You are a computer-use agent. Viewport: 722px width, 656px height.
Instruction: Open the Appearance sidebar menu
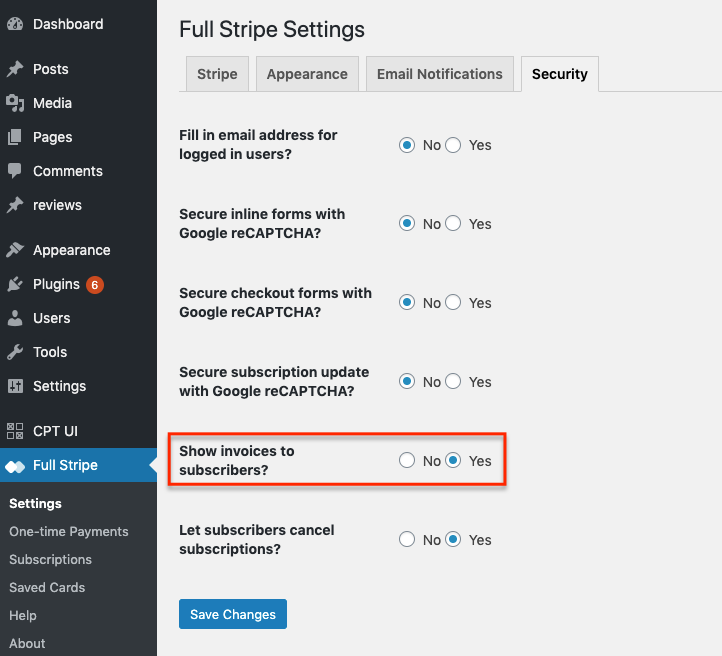[x=71, y=250]
